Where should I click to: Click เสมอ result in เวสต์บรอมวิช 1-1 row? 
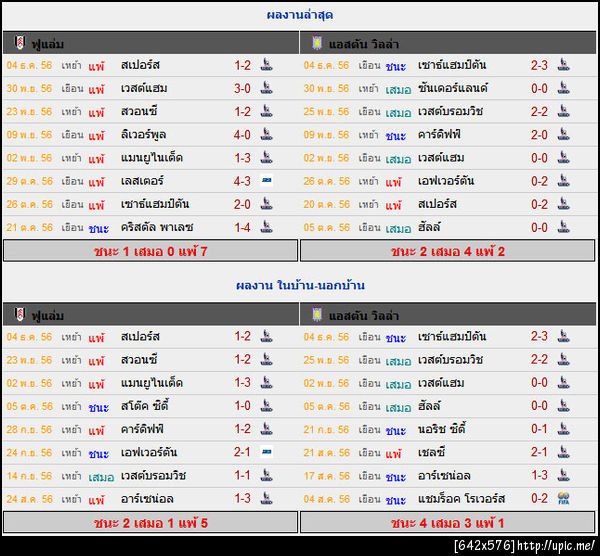101,477
